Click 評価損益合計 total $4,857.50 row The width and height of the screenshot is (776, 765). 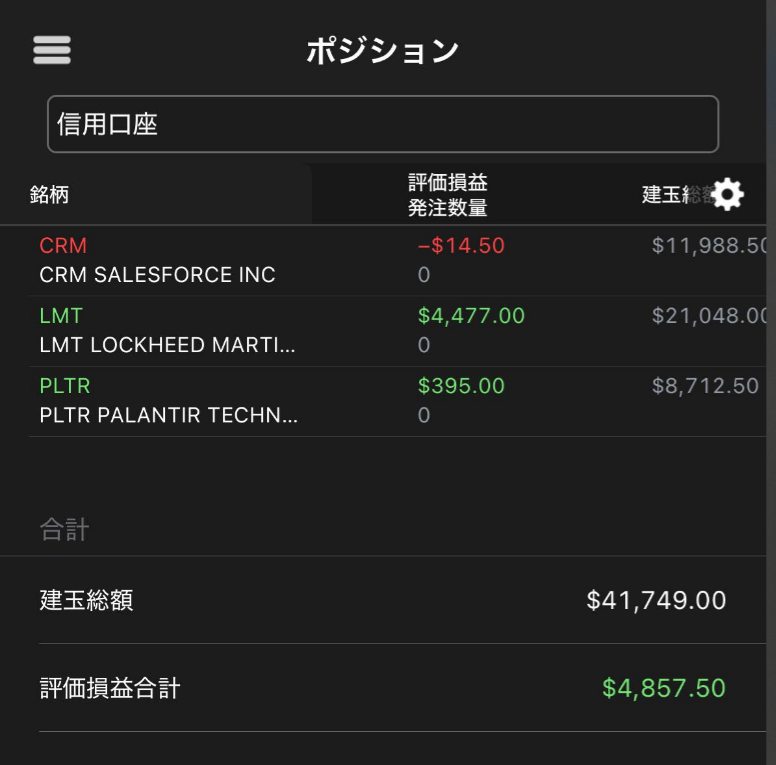(x=383, y=688)
